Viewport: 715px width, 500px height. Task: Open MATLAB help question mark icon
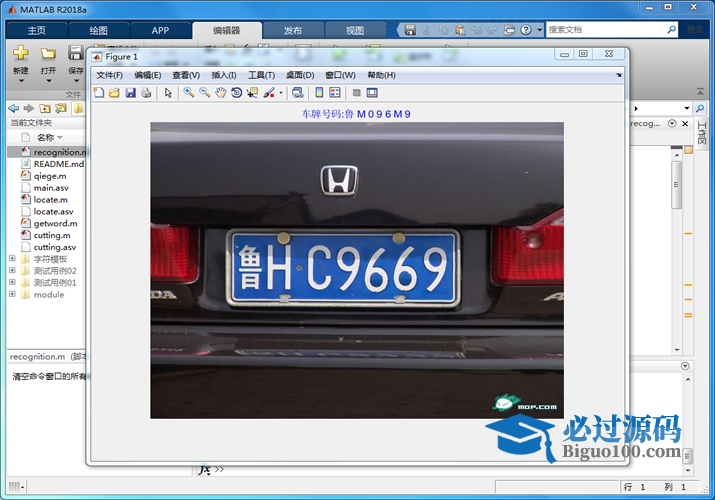526,30
